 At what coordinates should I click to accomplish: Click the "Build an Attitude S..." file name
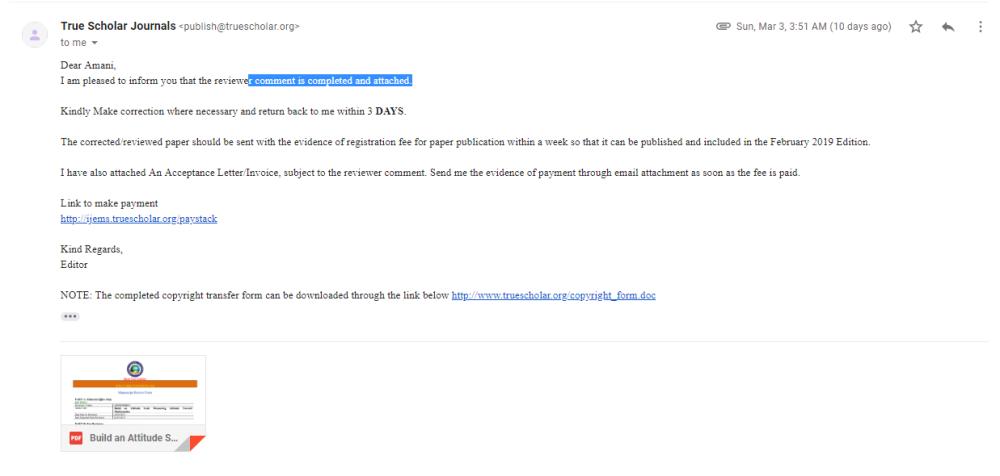tap(135, 439)
